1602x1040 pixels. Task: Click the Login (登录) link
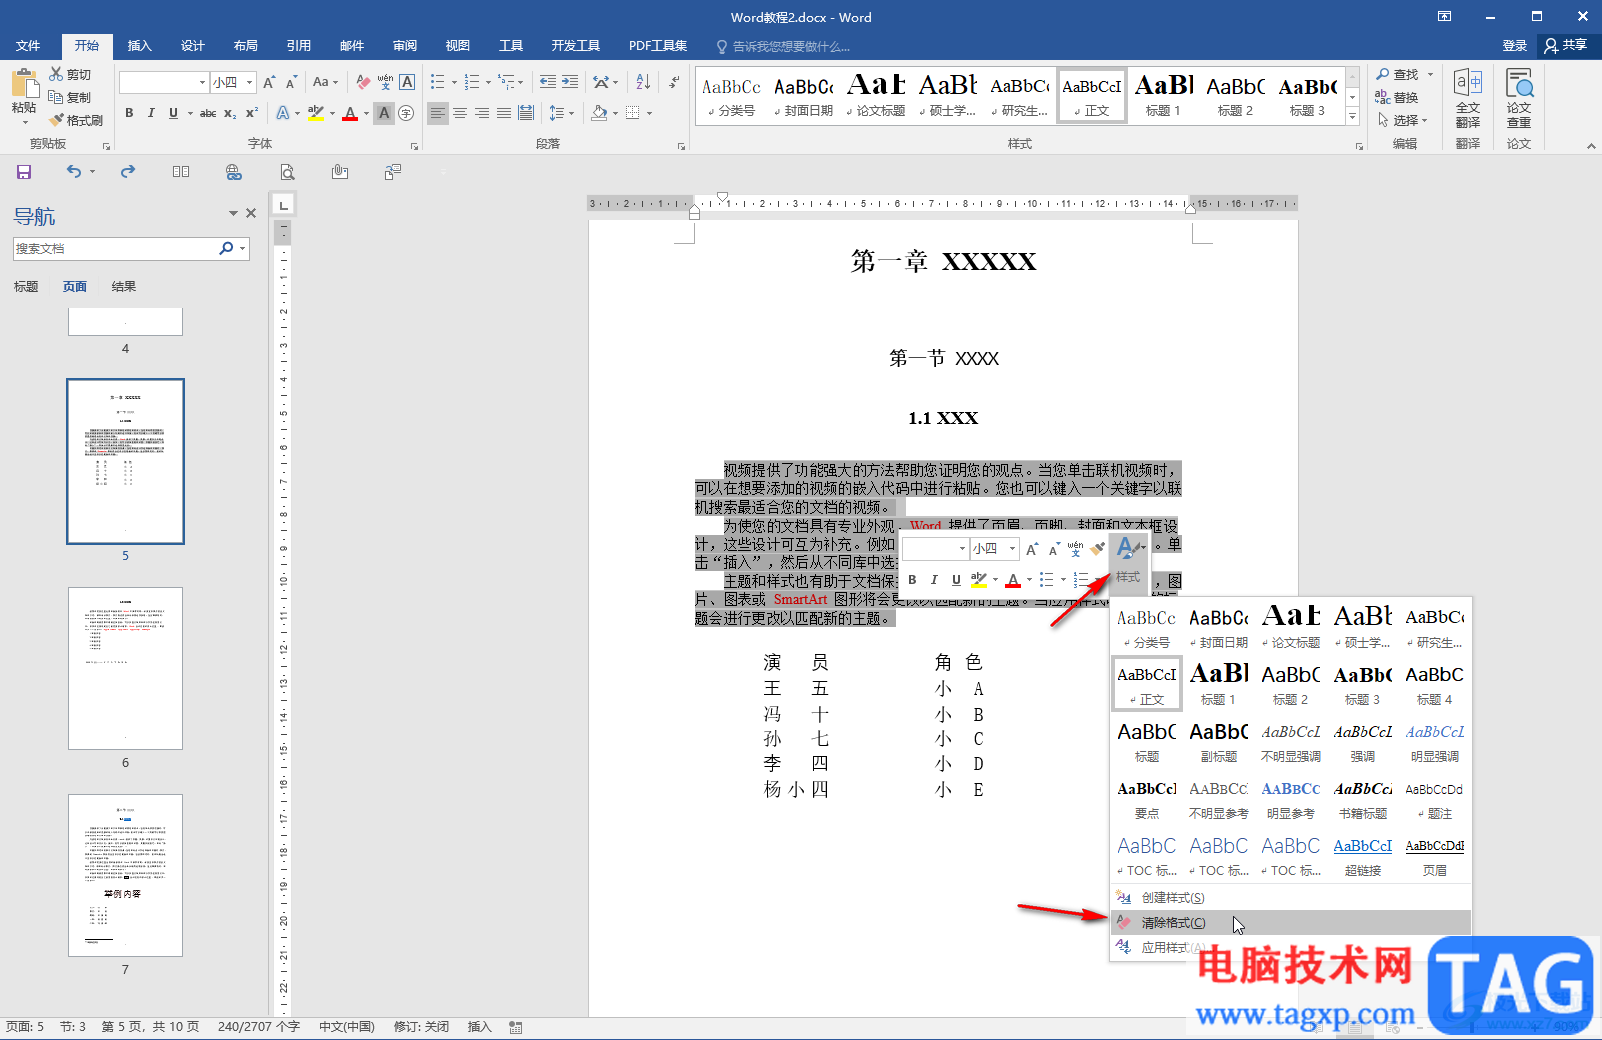click(1514, 46)
